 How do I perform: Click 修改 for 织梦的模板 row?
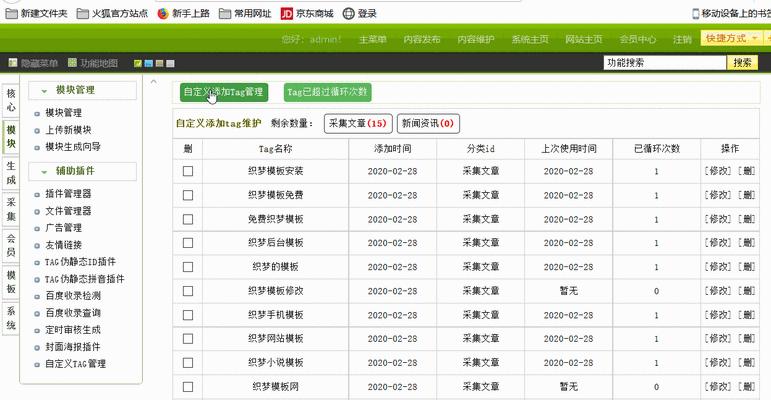tap(718, 267)
